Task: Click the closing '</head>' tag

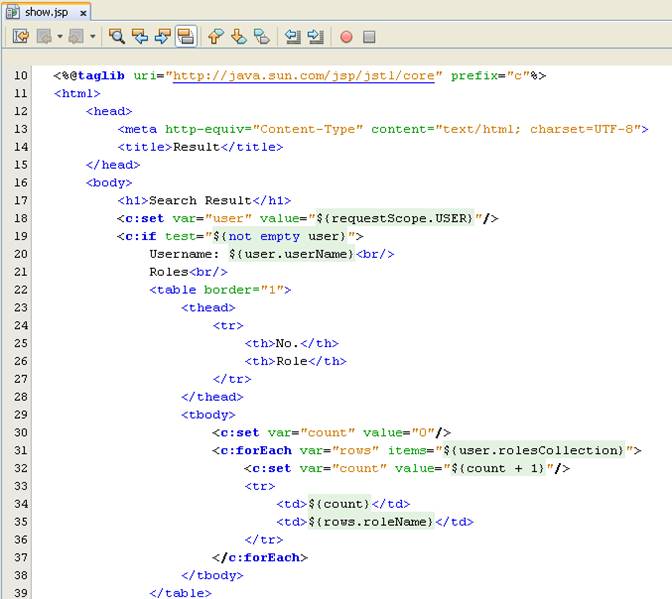Action: coord(113,165)
